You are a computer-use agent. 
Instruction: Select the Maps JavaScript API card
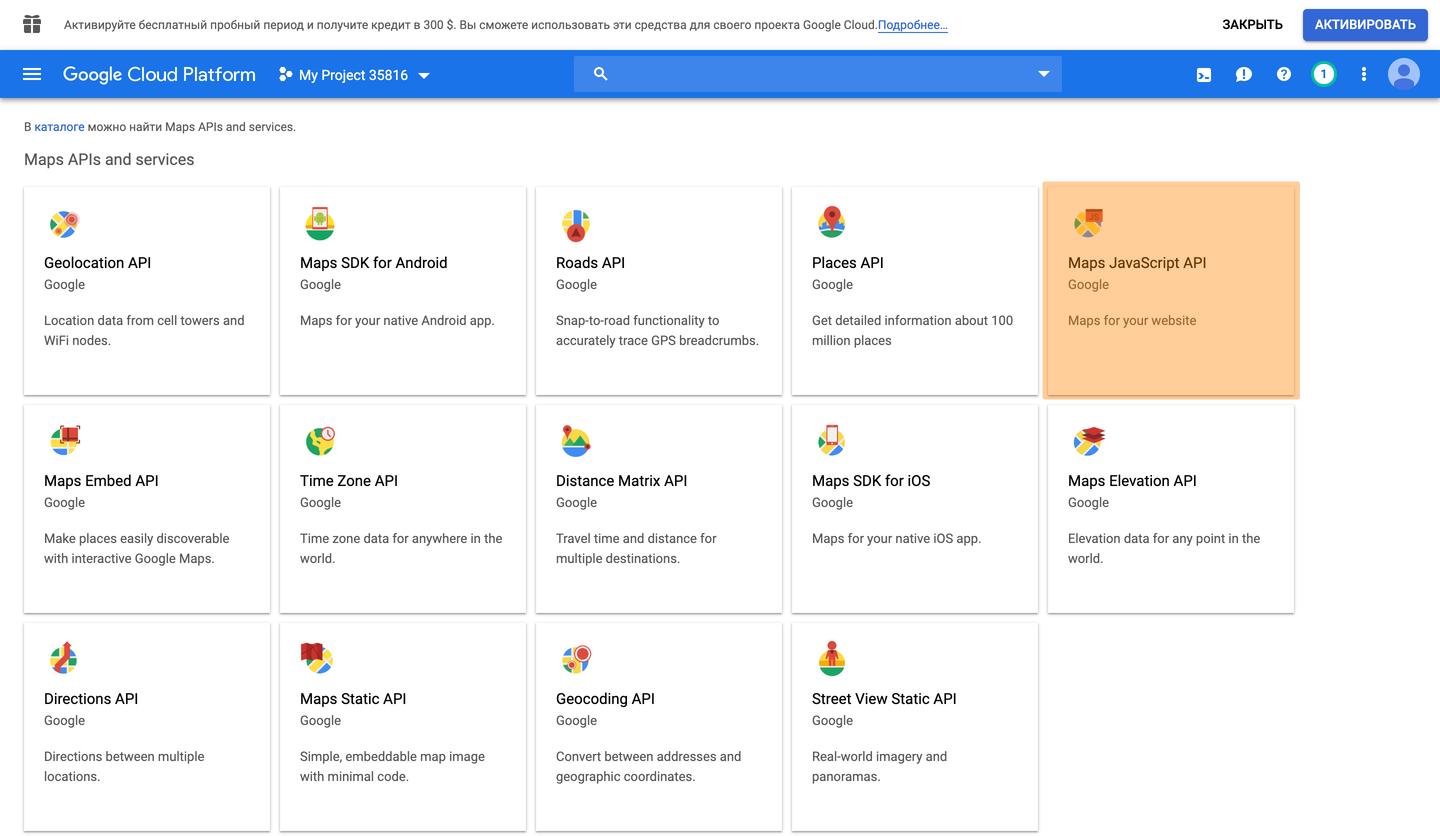(1170, 290)
